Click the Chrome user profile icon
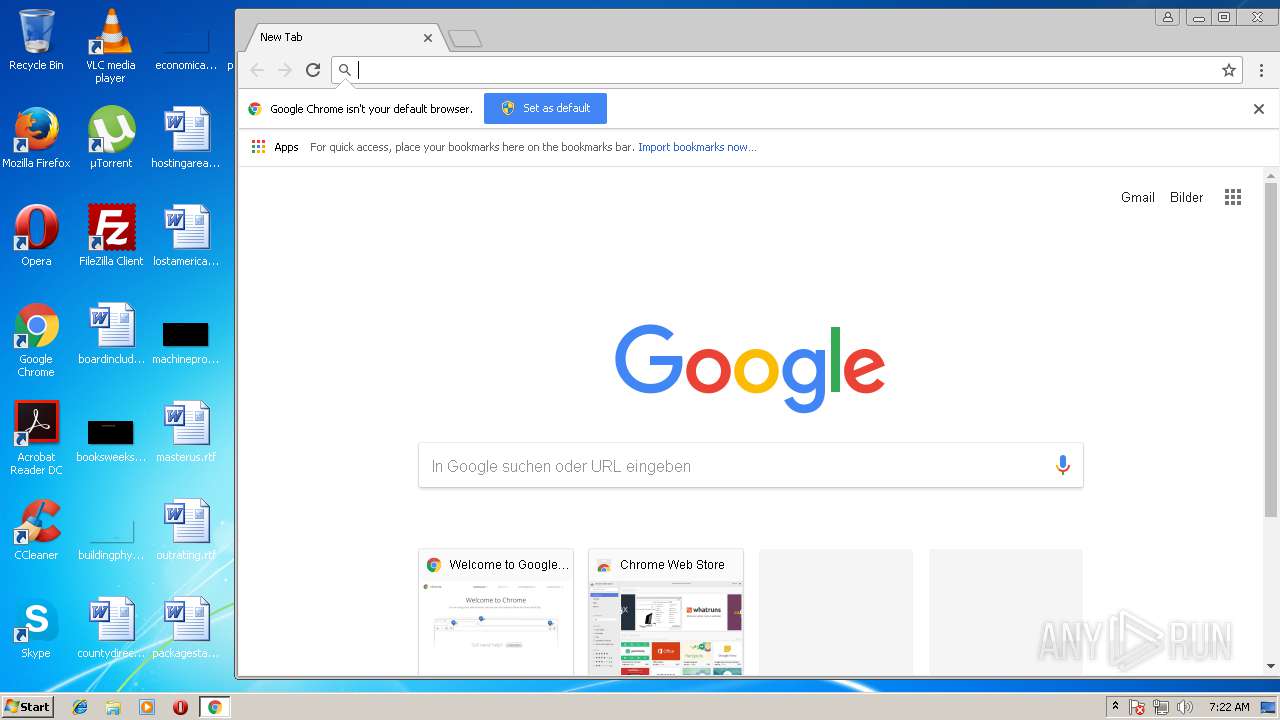Viewport: 1280px width, 720px height. (x=1167, y=17)
